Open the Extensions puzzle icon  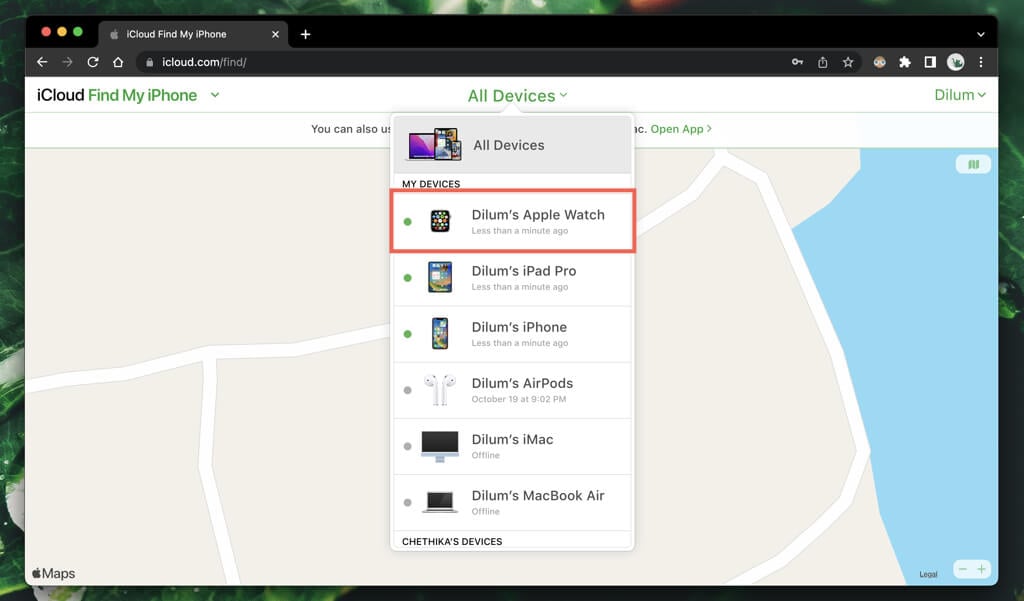(x=904, y=62)
